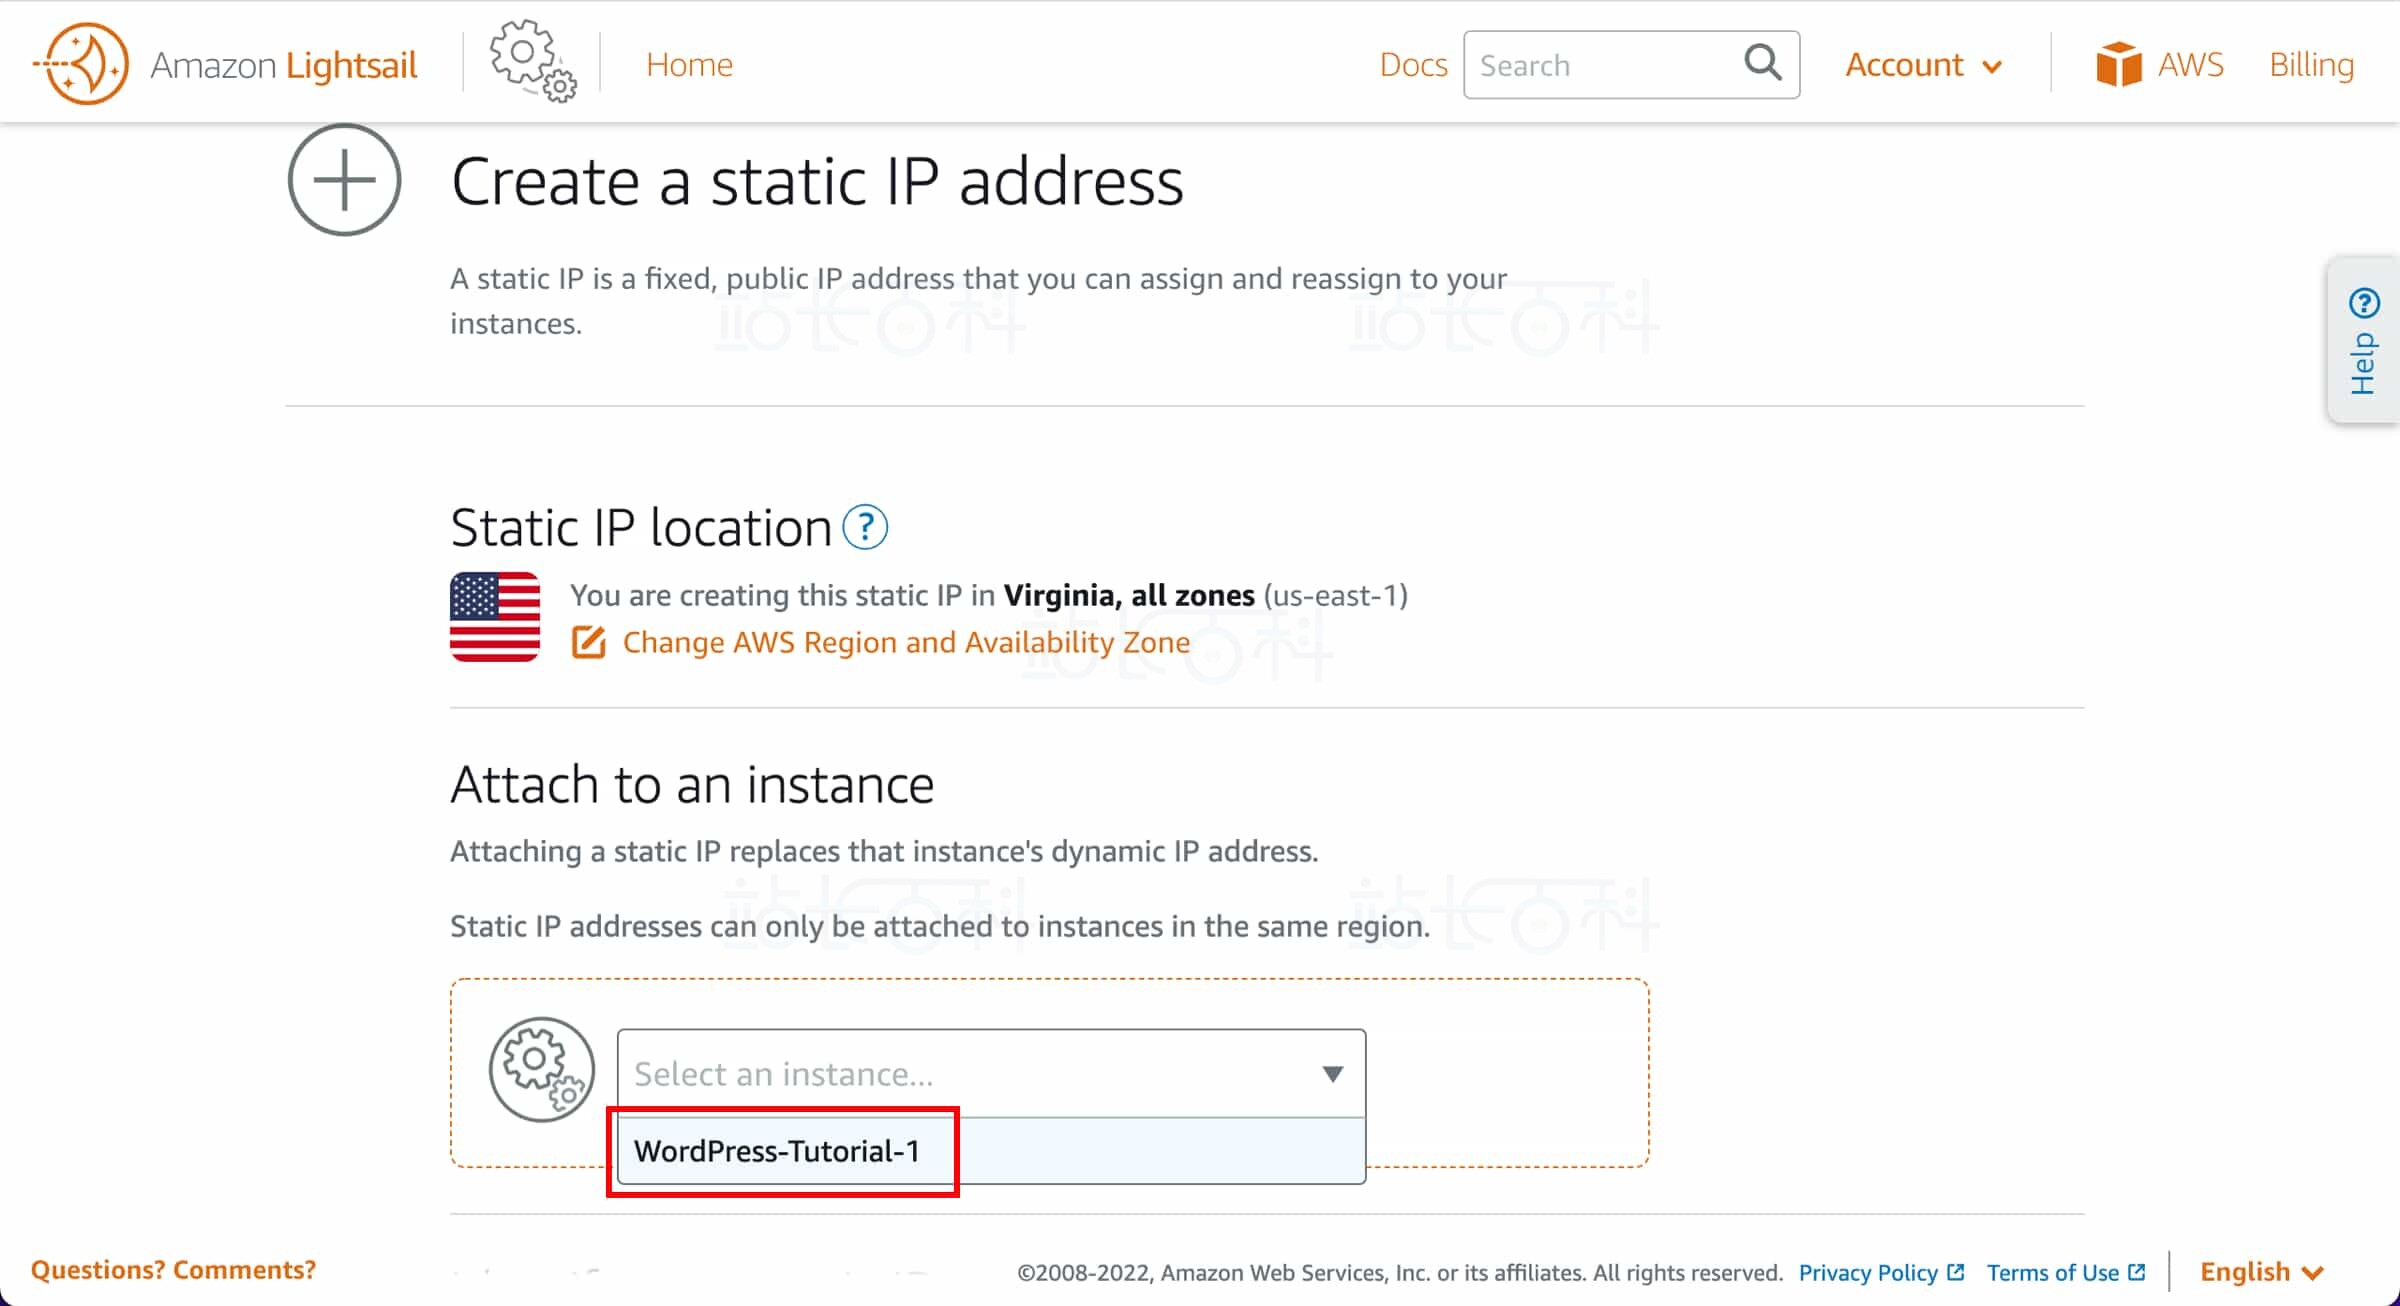Screen dimensions: 2400x1306
Task: Click the circled plus icon beside title
Action: coord(345,181)
